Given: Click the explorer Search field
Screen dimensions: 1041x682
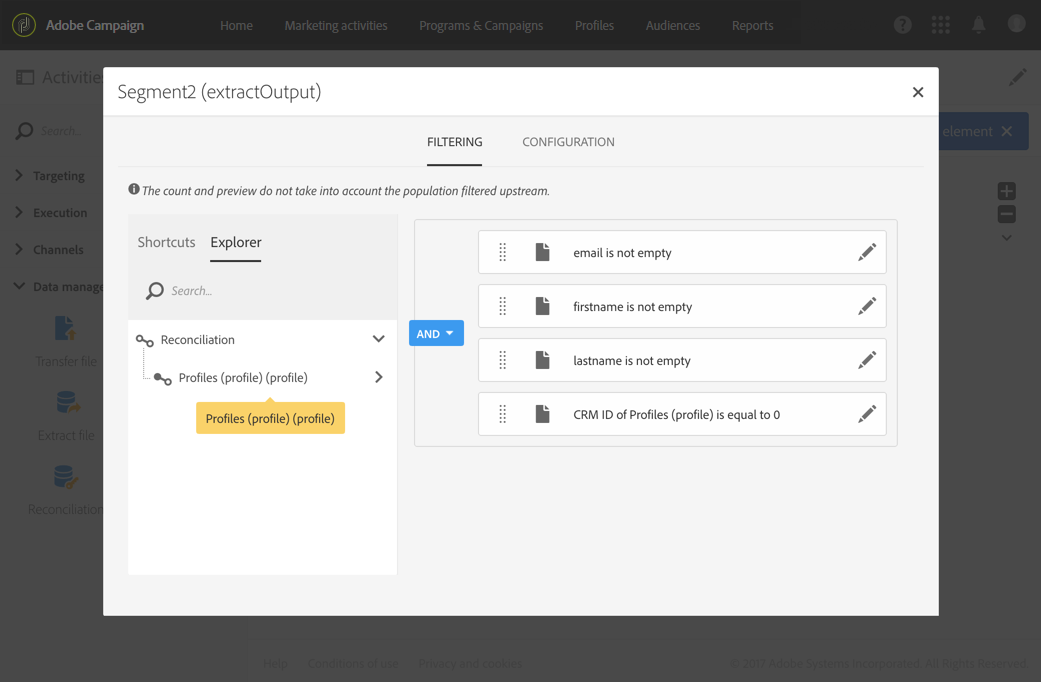Looking at the screenshot, I should point(270,291).
